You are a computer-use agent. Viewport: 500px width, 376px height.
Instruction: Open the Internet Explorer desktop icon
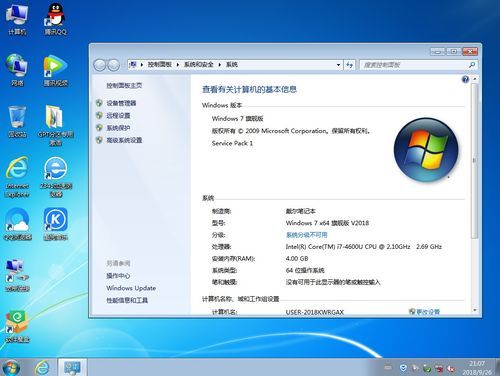point(17,177)
